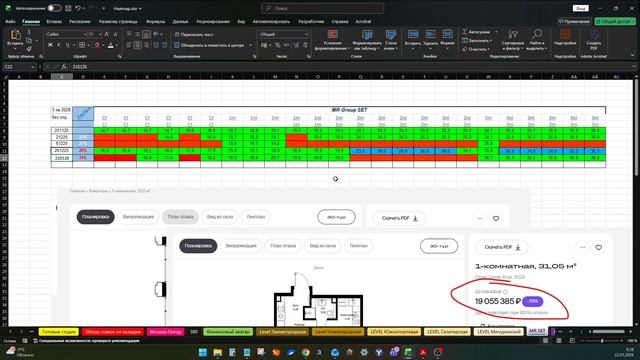Apply fill color with the paint bucket
This screenshot has width=640, height=360.
coord(97,45)
